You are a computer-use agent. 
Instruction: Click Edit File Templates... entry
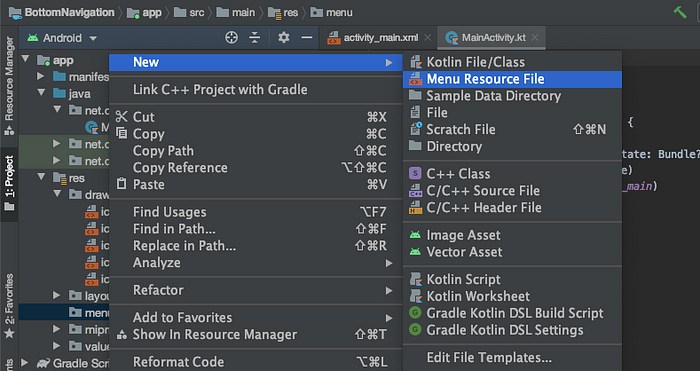point(489,358)
